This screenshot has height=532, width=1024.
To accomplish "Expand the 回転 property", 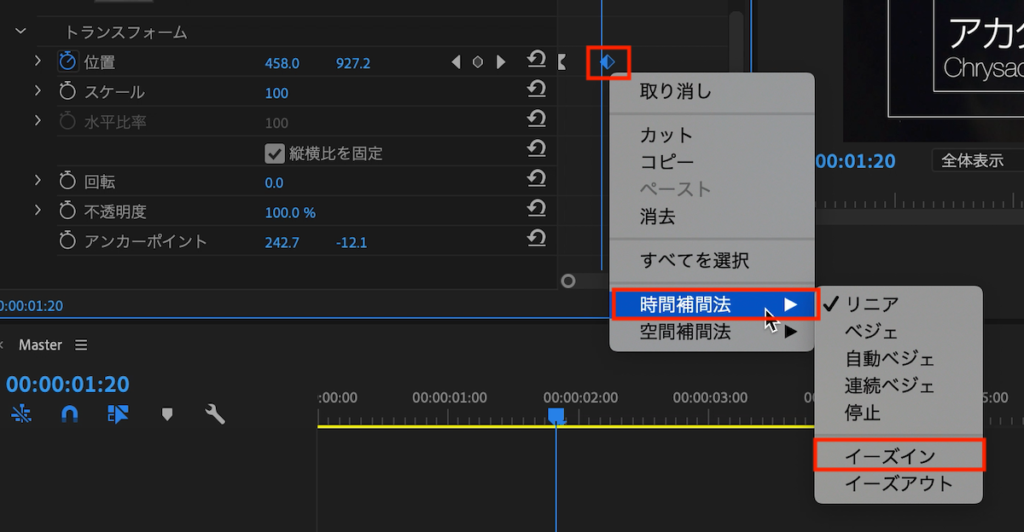I will pyautogui.click(x=38, y=180).
